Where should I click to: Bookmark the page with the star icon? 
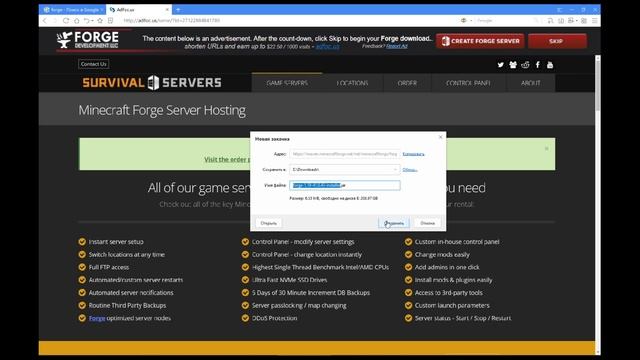(100, 20)
